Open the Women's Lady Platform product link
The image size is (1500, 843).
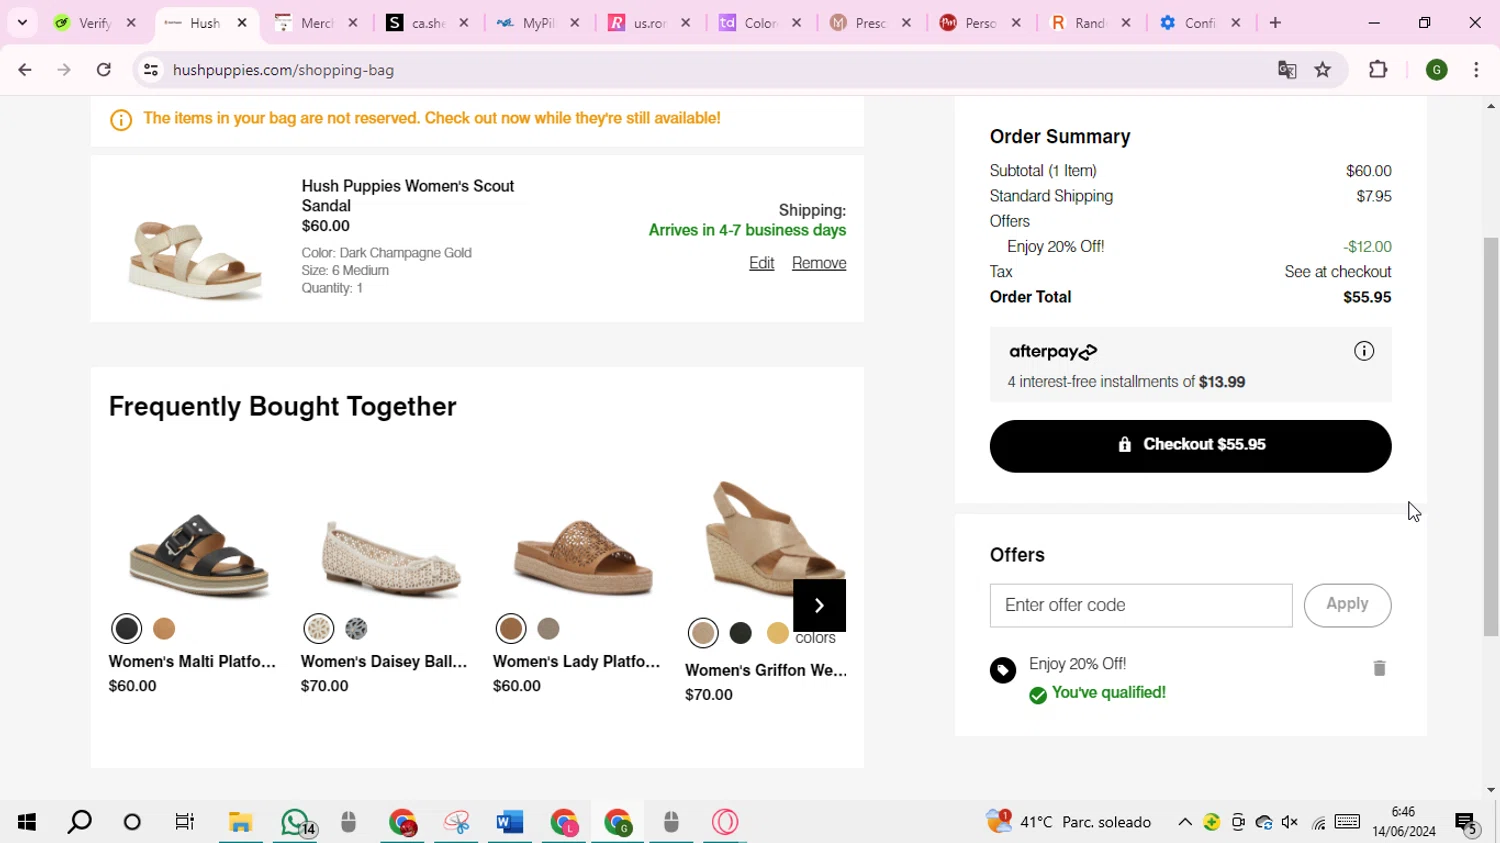576,661
